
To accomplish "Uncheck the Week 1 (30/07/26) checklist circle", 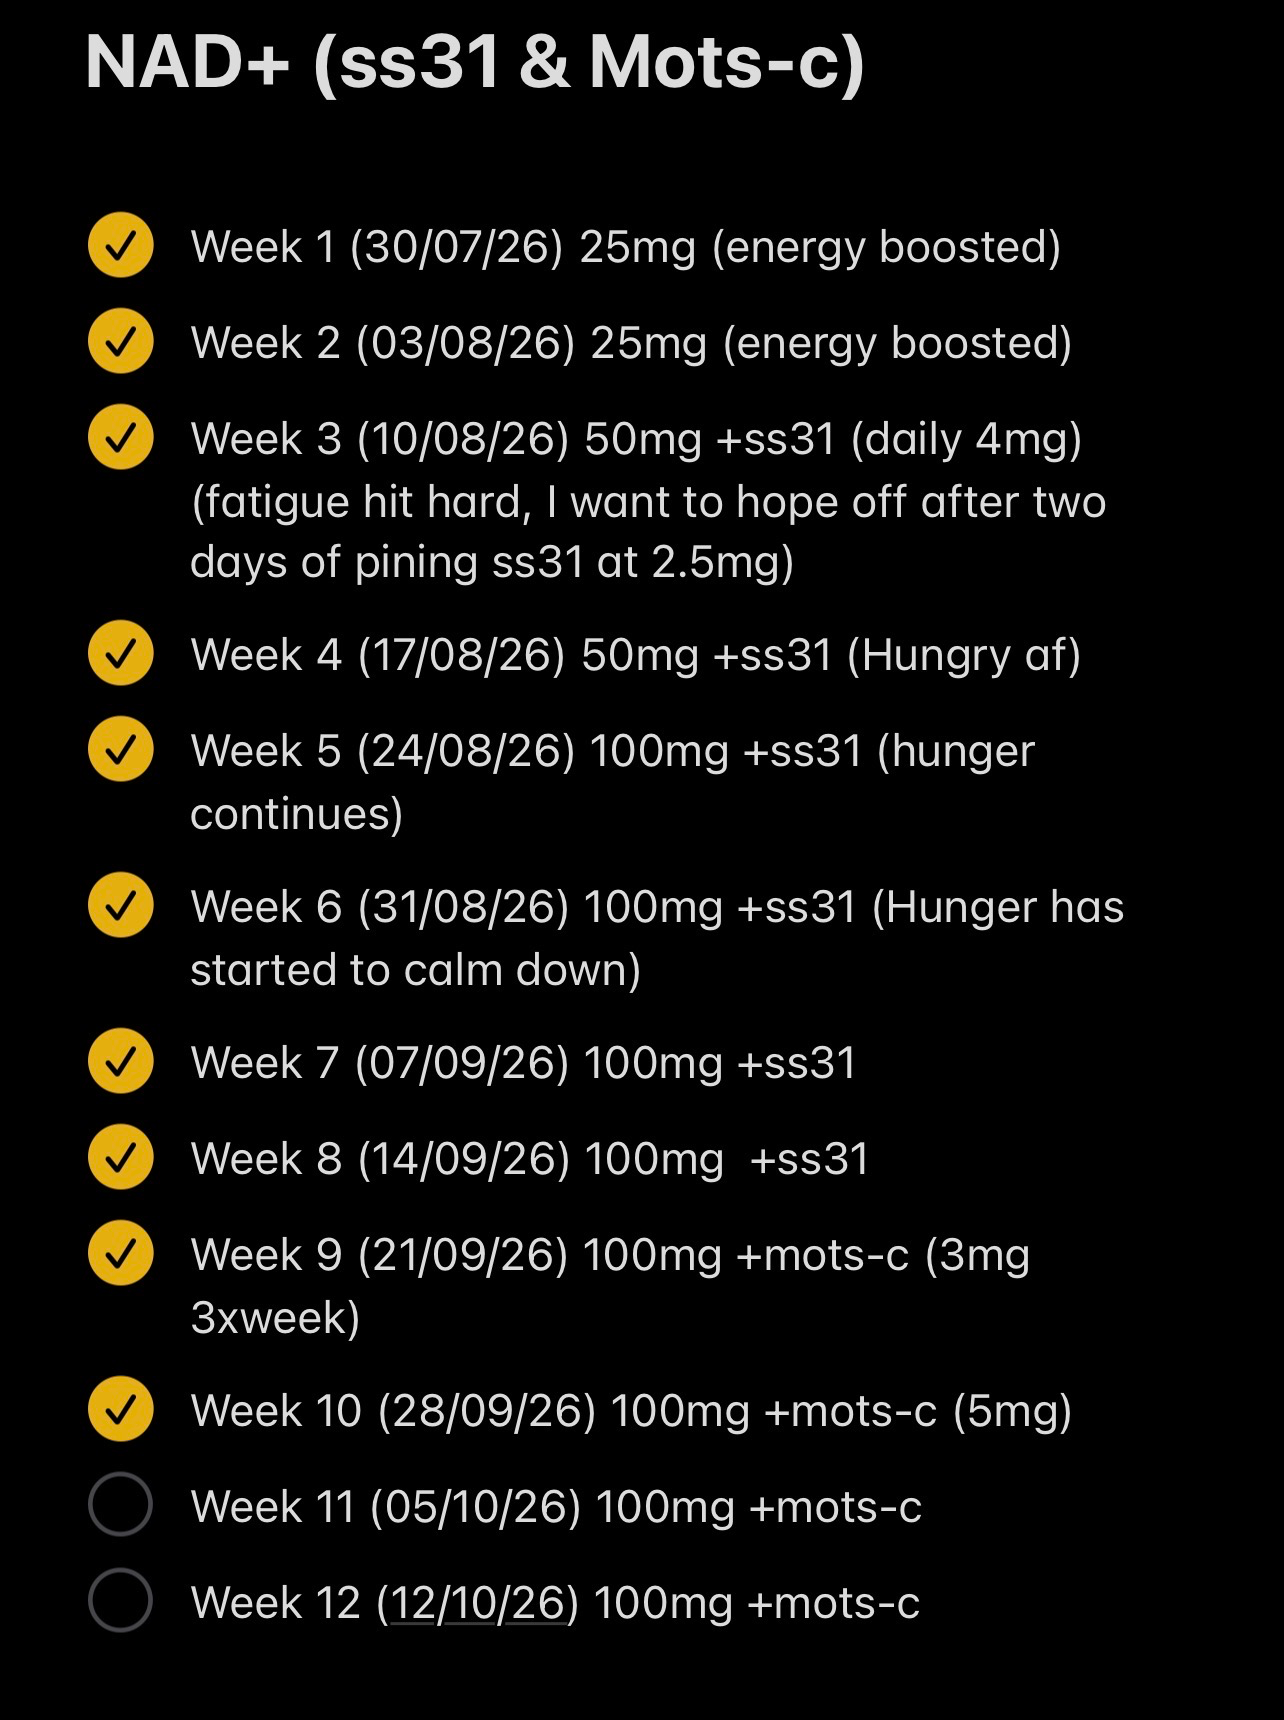I will tap(120, 245).
